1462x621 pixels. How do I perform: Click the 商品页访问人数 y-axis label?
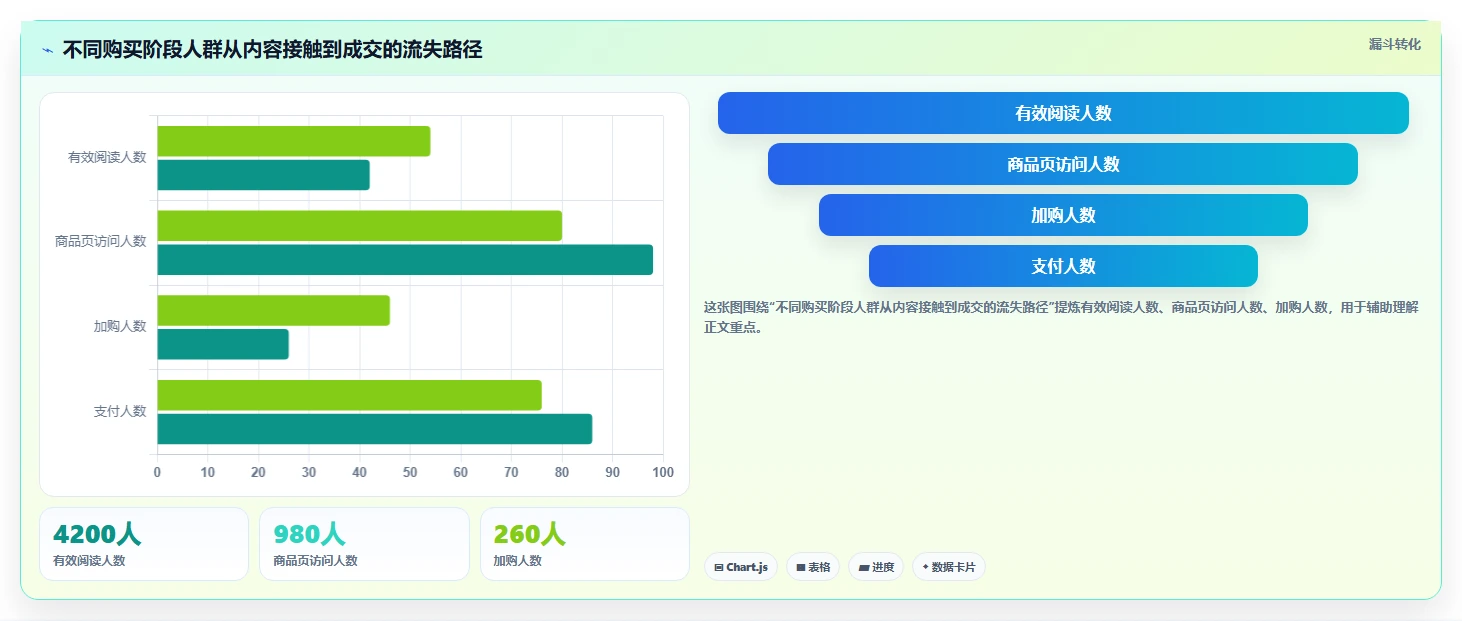(101, 241)
